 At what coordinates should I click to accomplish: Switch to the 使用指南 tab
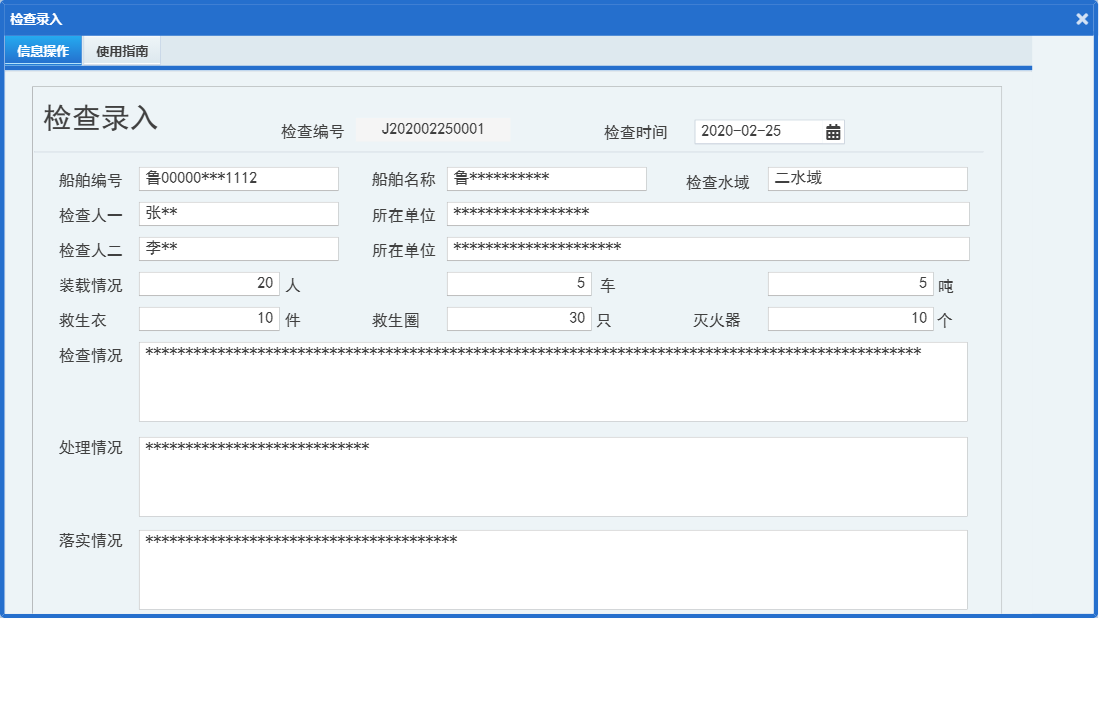coord(119,50)
